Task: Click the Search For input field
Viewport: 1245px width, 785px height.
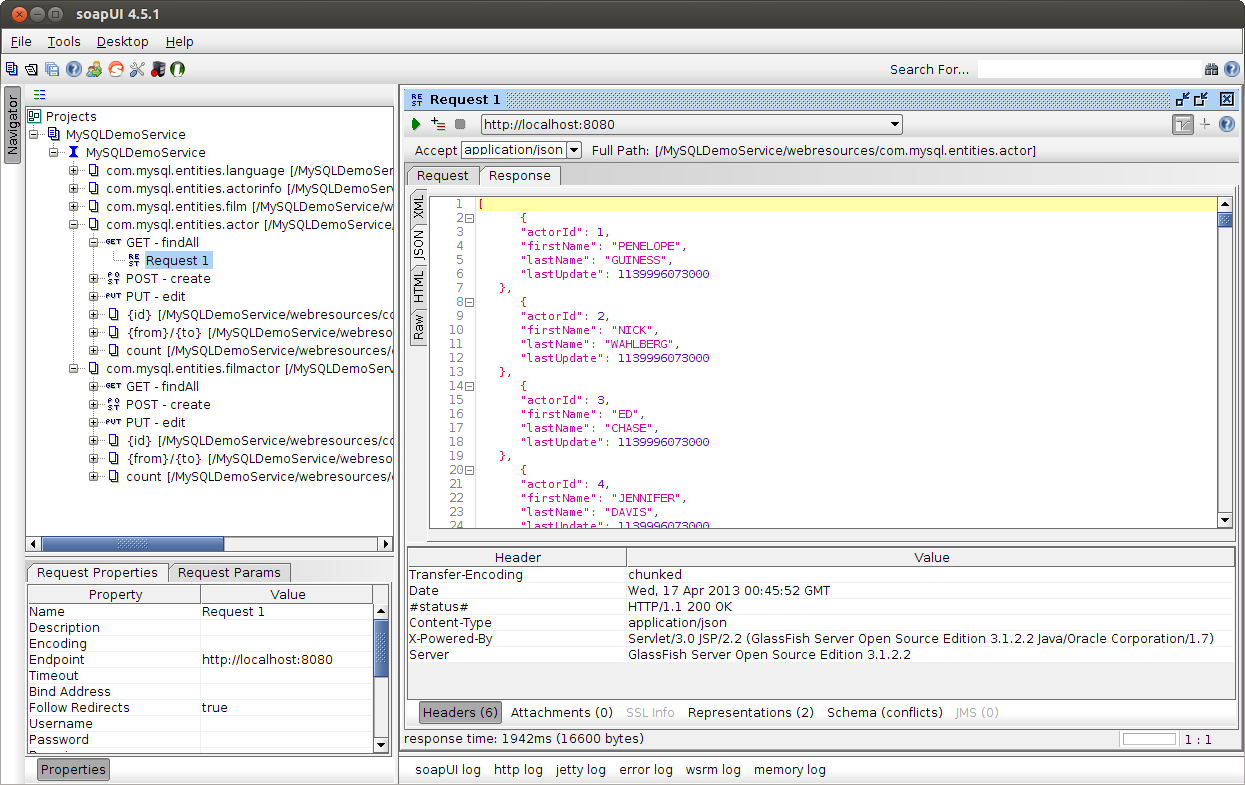Action: point(1088,69)
